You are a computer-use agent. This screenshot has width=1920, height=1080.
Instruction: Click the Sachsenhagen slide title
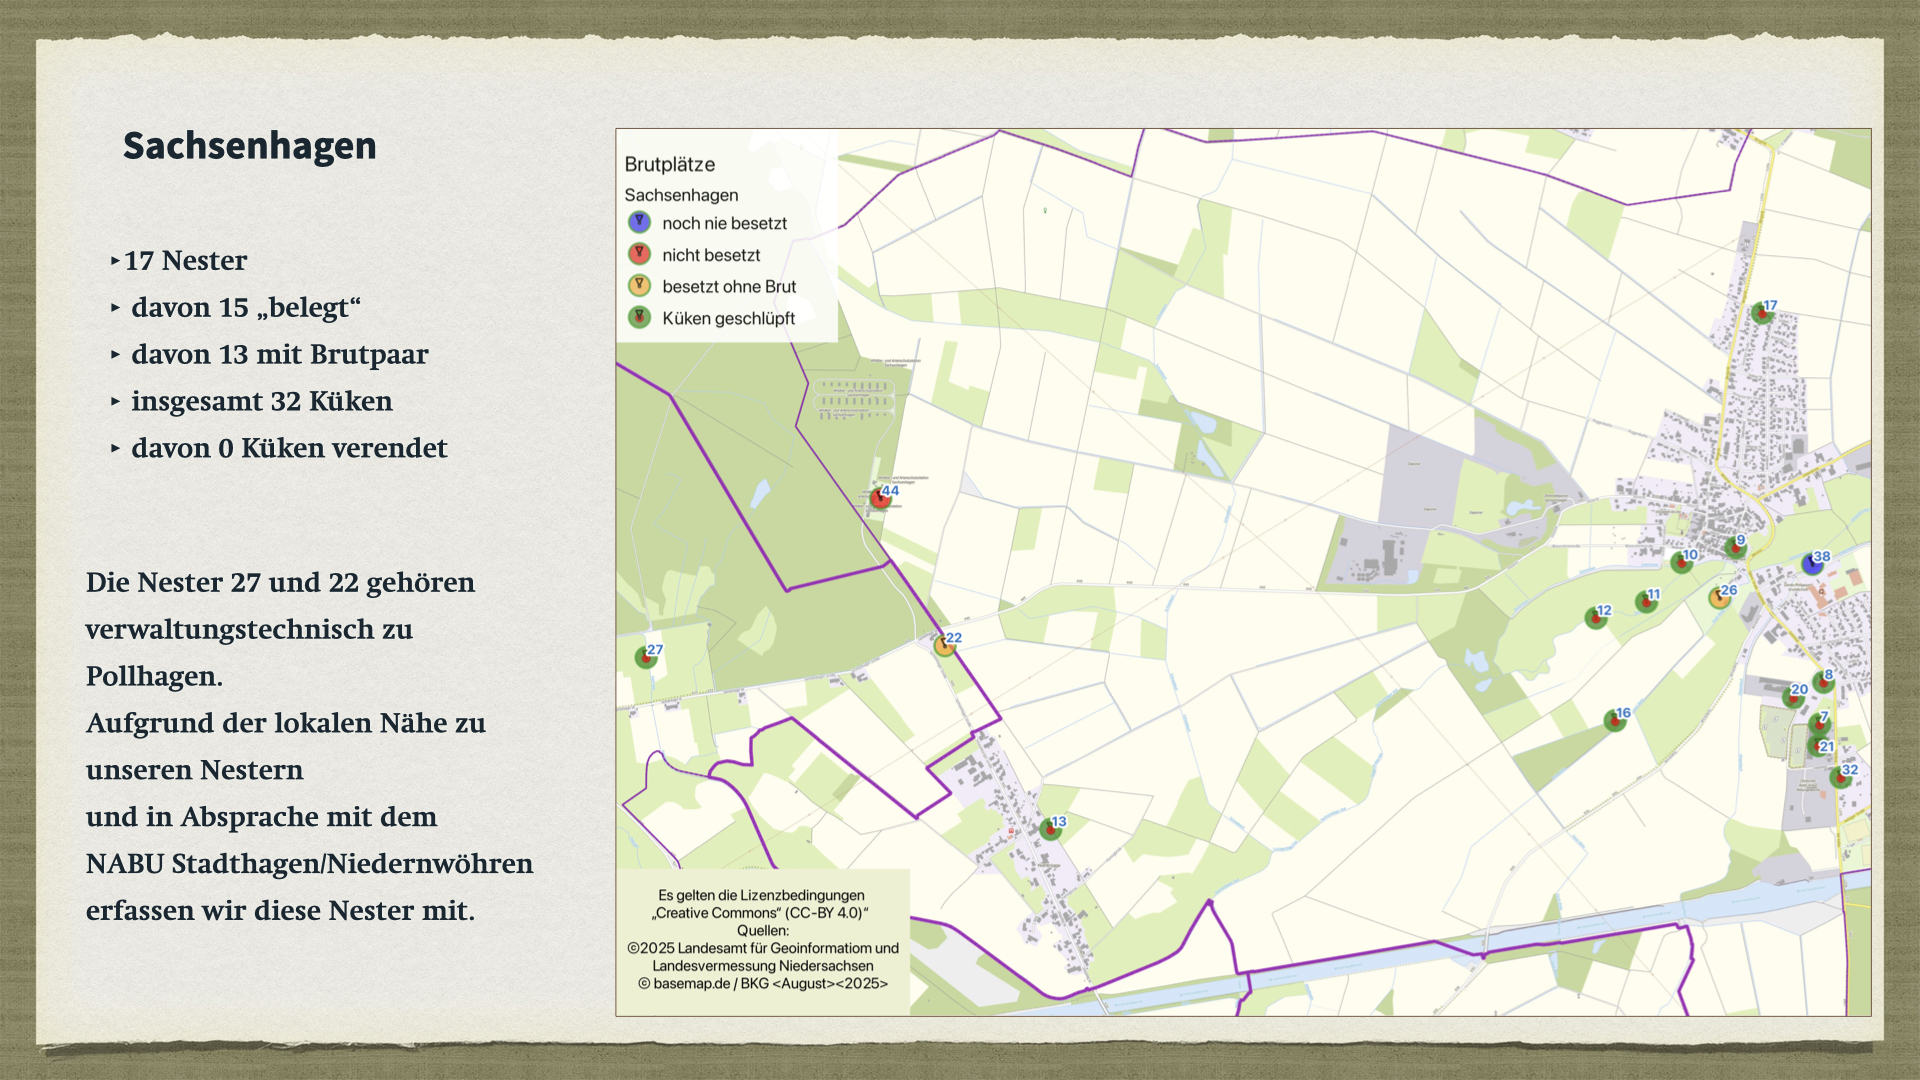point(250,146)
